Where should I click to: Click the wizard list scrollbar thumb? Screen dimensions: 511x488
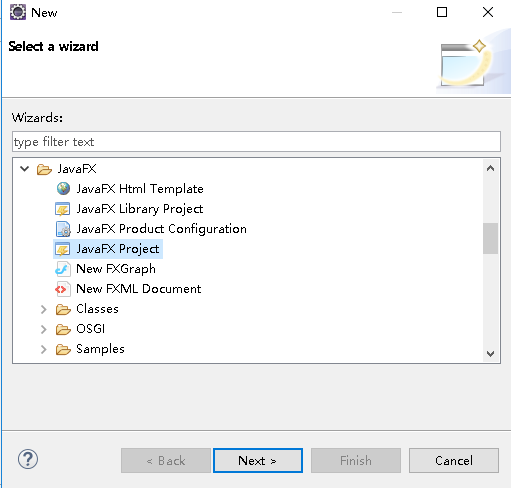(490, 238)
